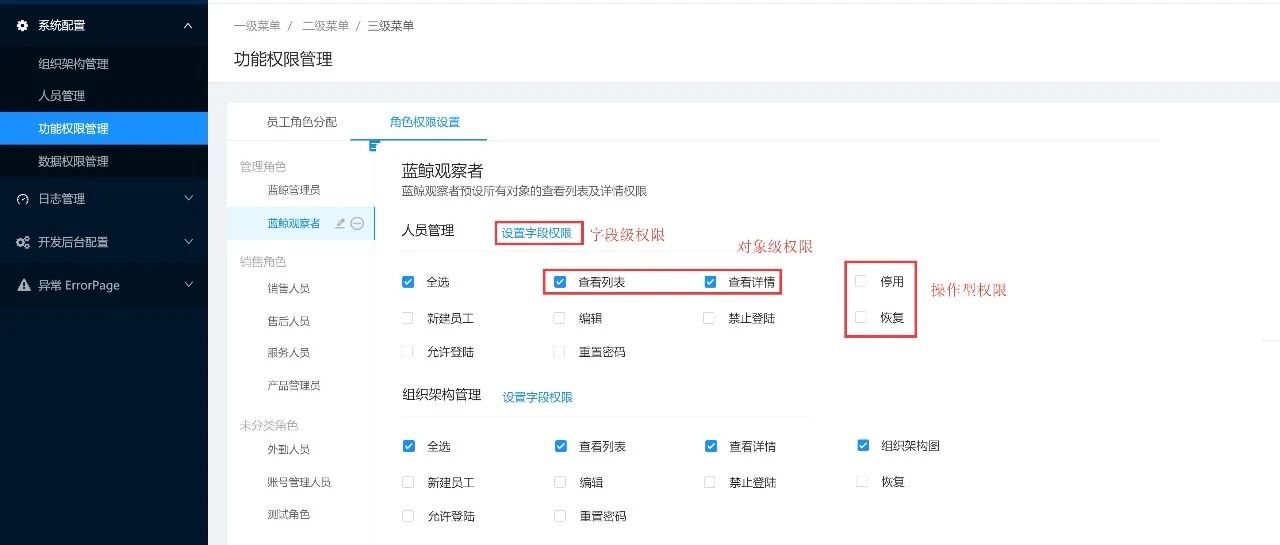Uncheck 全选 under 人员管理
The image size is (1280, 545).
coord(408,282)
